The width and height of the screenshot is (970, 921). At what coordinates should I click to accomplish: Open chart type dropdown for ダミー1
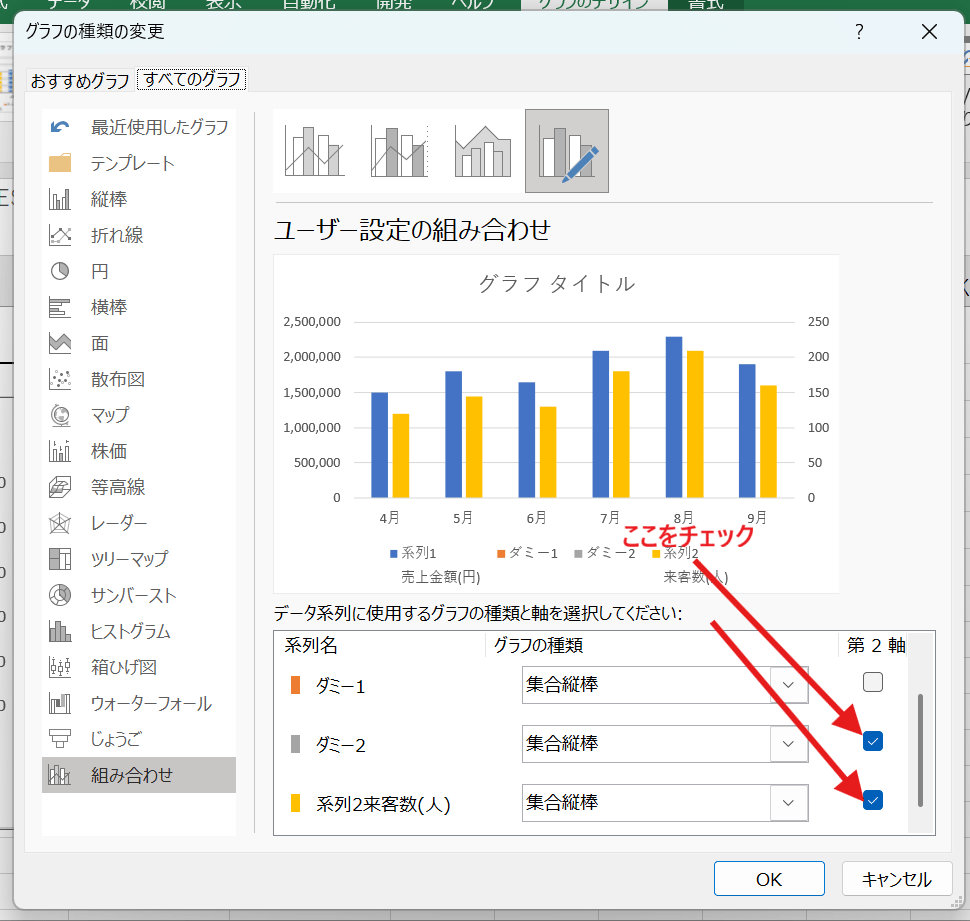pos(789,685)
